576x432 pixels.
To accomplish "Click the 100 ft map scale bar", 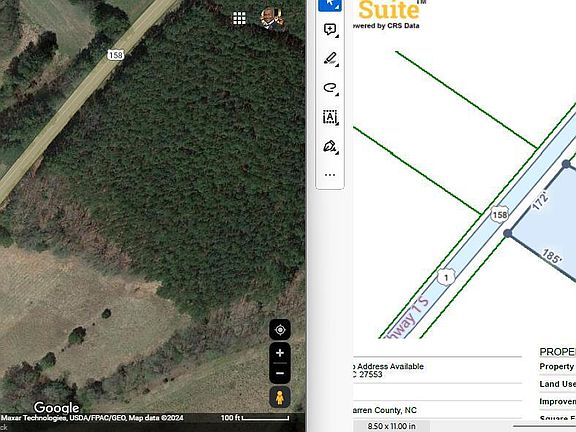I will [x=255, y=418].
